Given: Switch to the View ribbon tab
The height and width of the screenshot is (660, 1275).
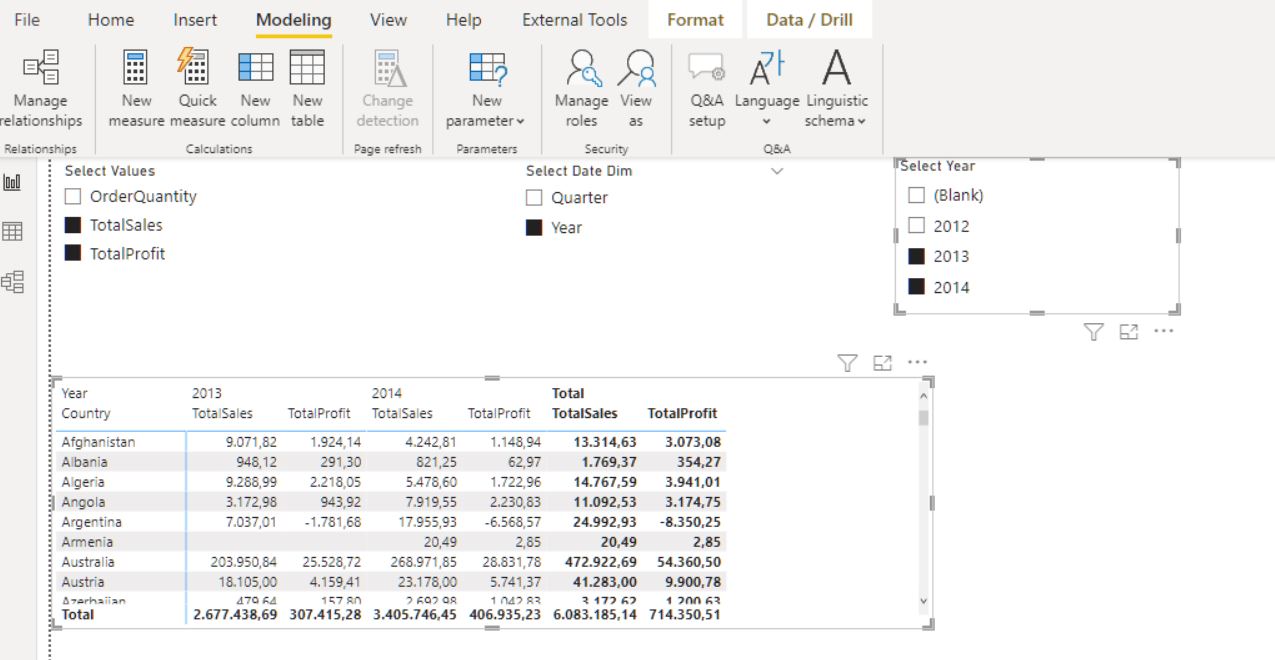Looking at the screenshot, I should click(x=388, y=20).
